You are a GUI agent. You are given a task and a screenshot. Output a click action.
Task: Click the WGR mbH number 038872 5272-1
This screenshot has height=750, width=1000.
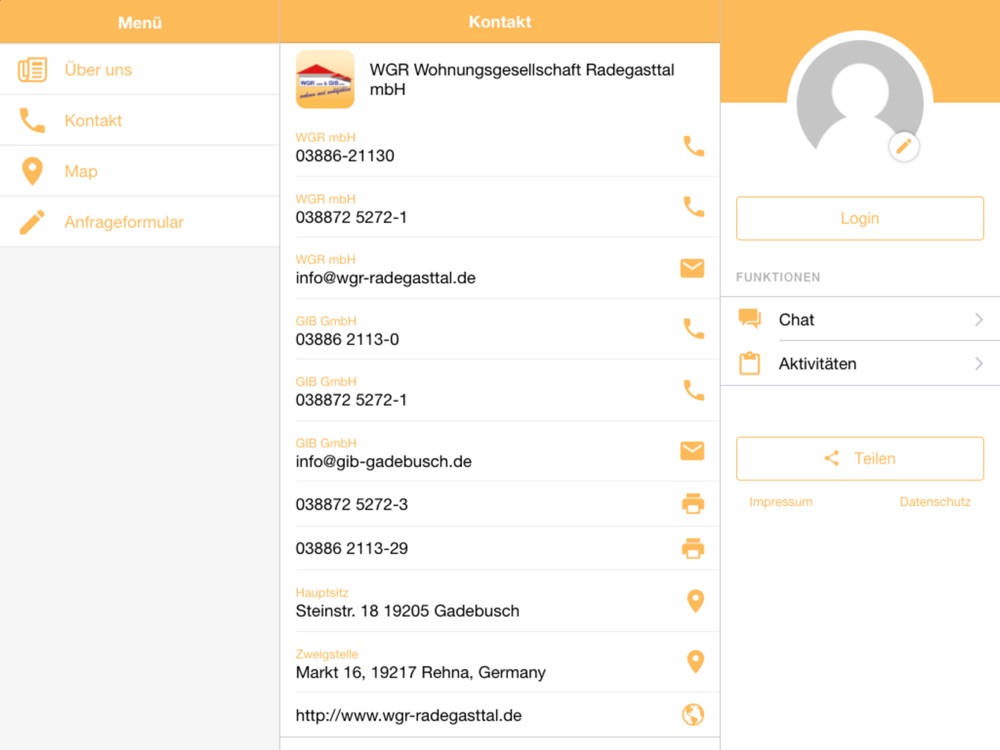click(351, 217)
